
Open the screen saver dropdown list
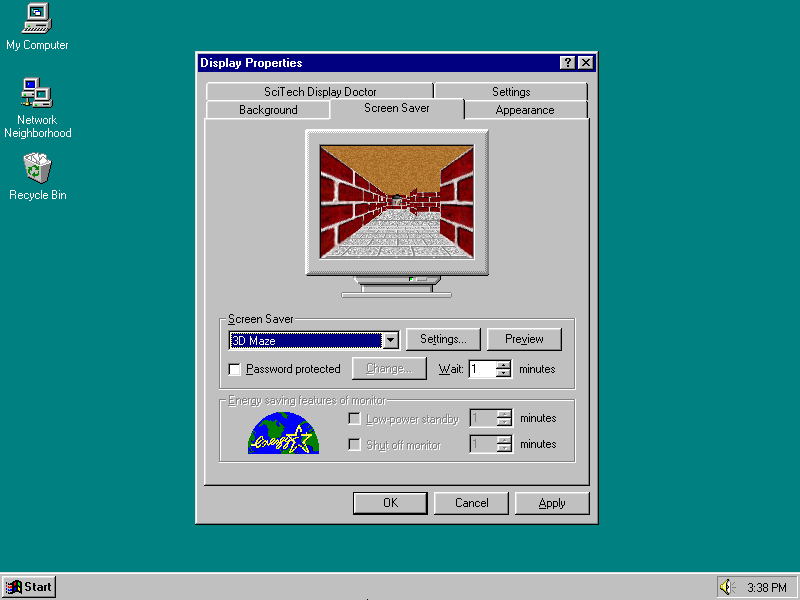coord(391,340)
